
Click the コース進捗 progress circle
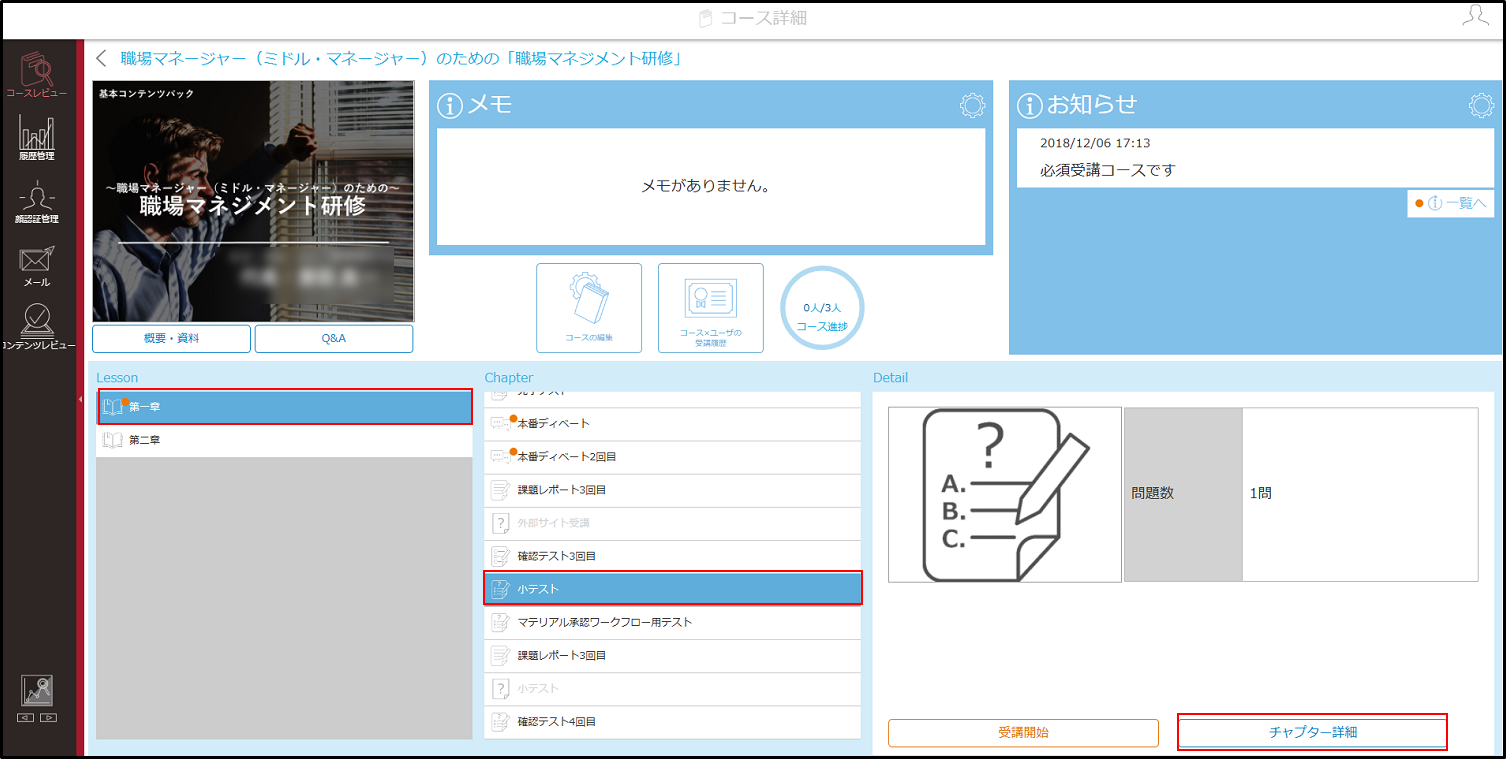coord(822,308)
